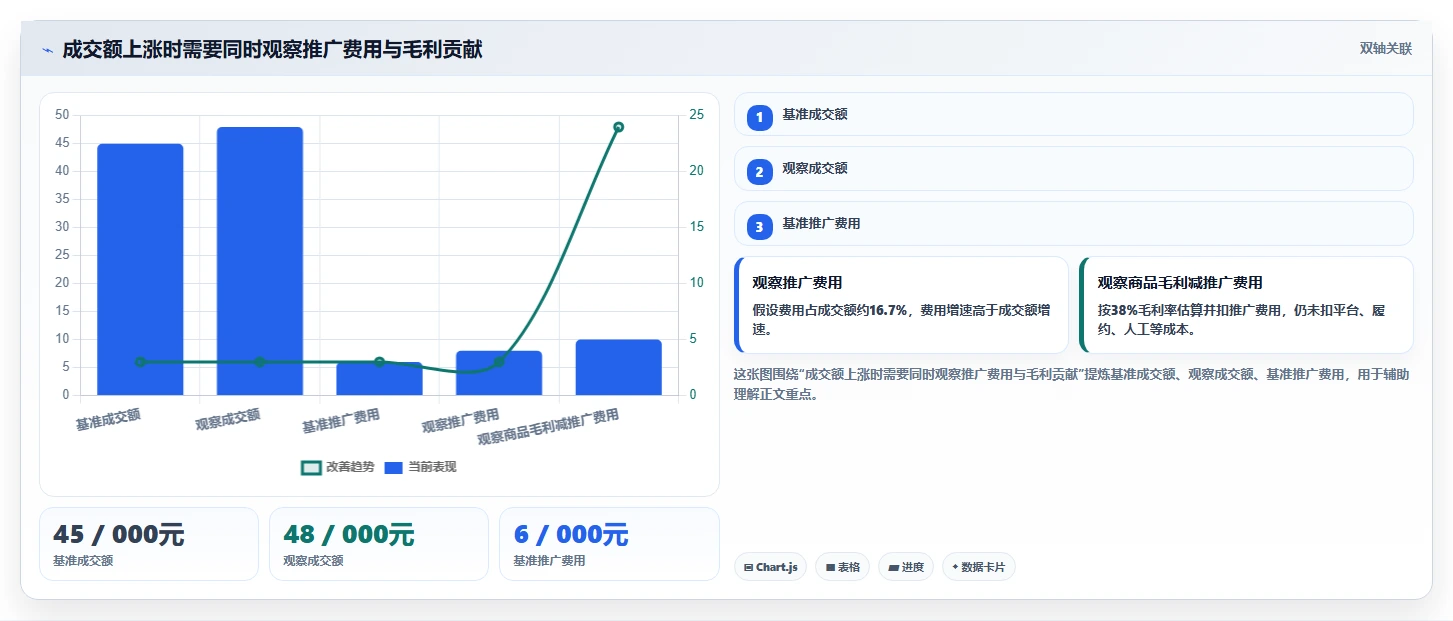
Task: Open the 观察推广费用 info card
Action: (x=901, y=305)
